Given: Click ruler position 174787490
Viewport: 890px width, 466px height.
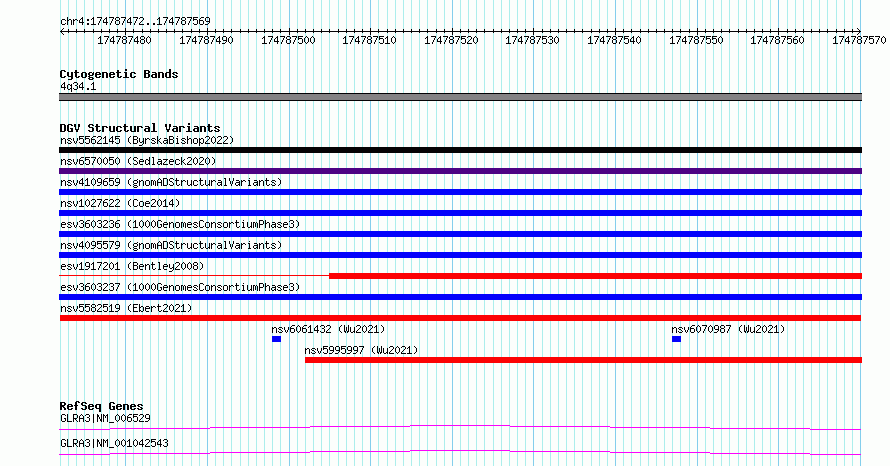Looking at the screenshot, I should 206,40.
